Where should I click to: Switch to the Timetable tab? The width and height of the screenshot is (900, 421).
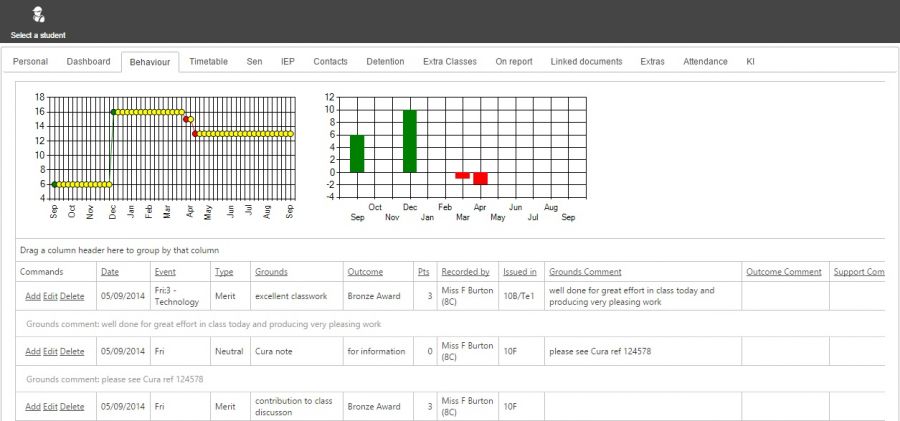[208, 61]
